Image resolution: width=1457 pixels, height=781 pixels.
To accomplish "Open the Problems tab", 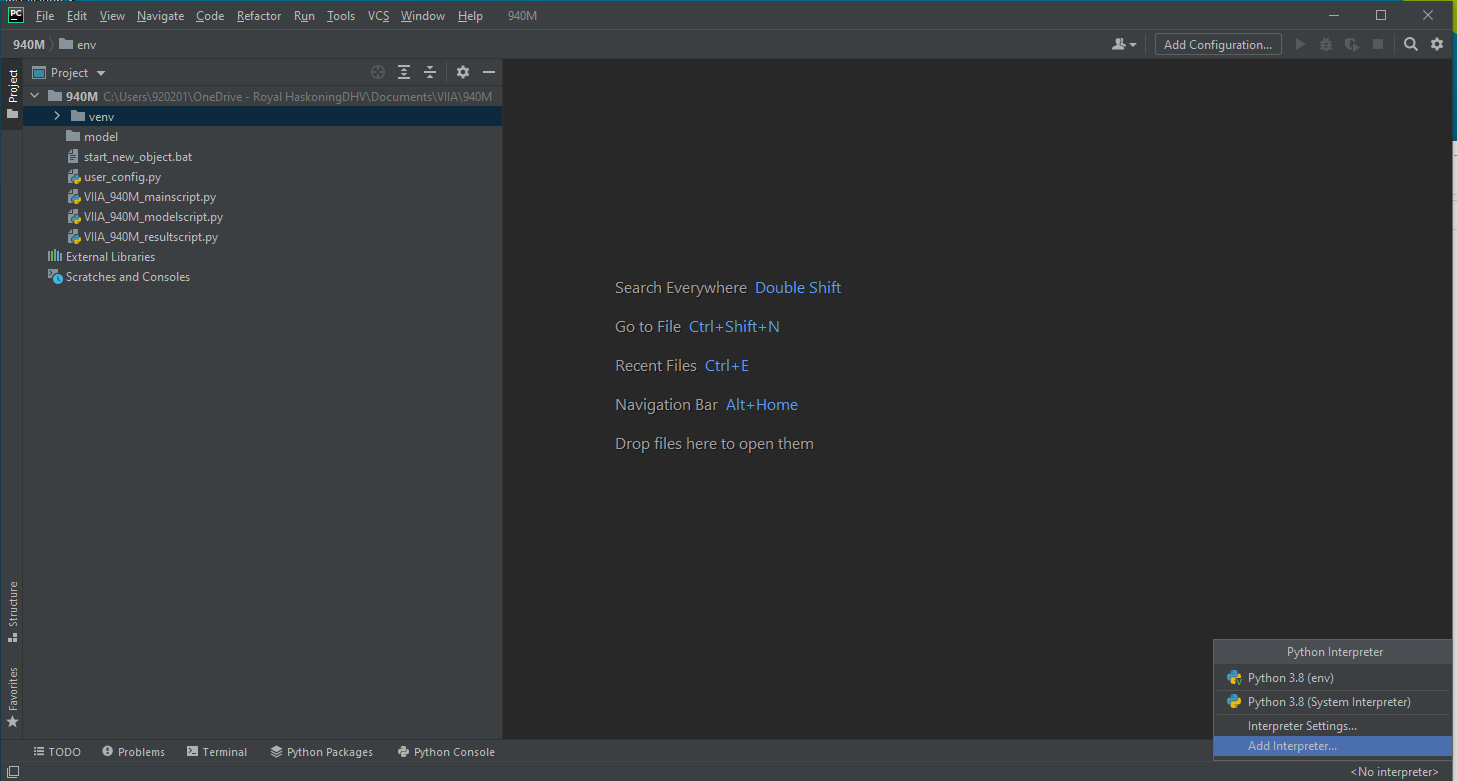I will 133,752.
